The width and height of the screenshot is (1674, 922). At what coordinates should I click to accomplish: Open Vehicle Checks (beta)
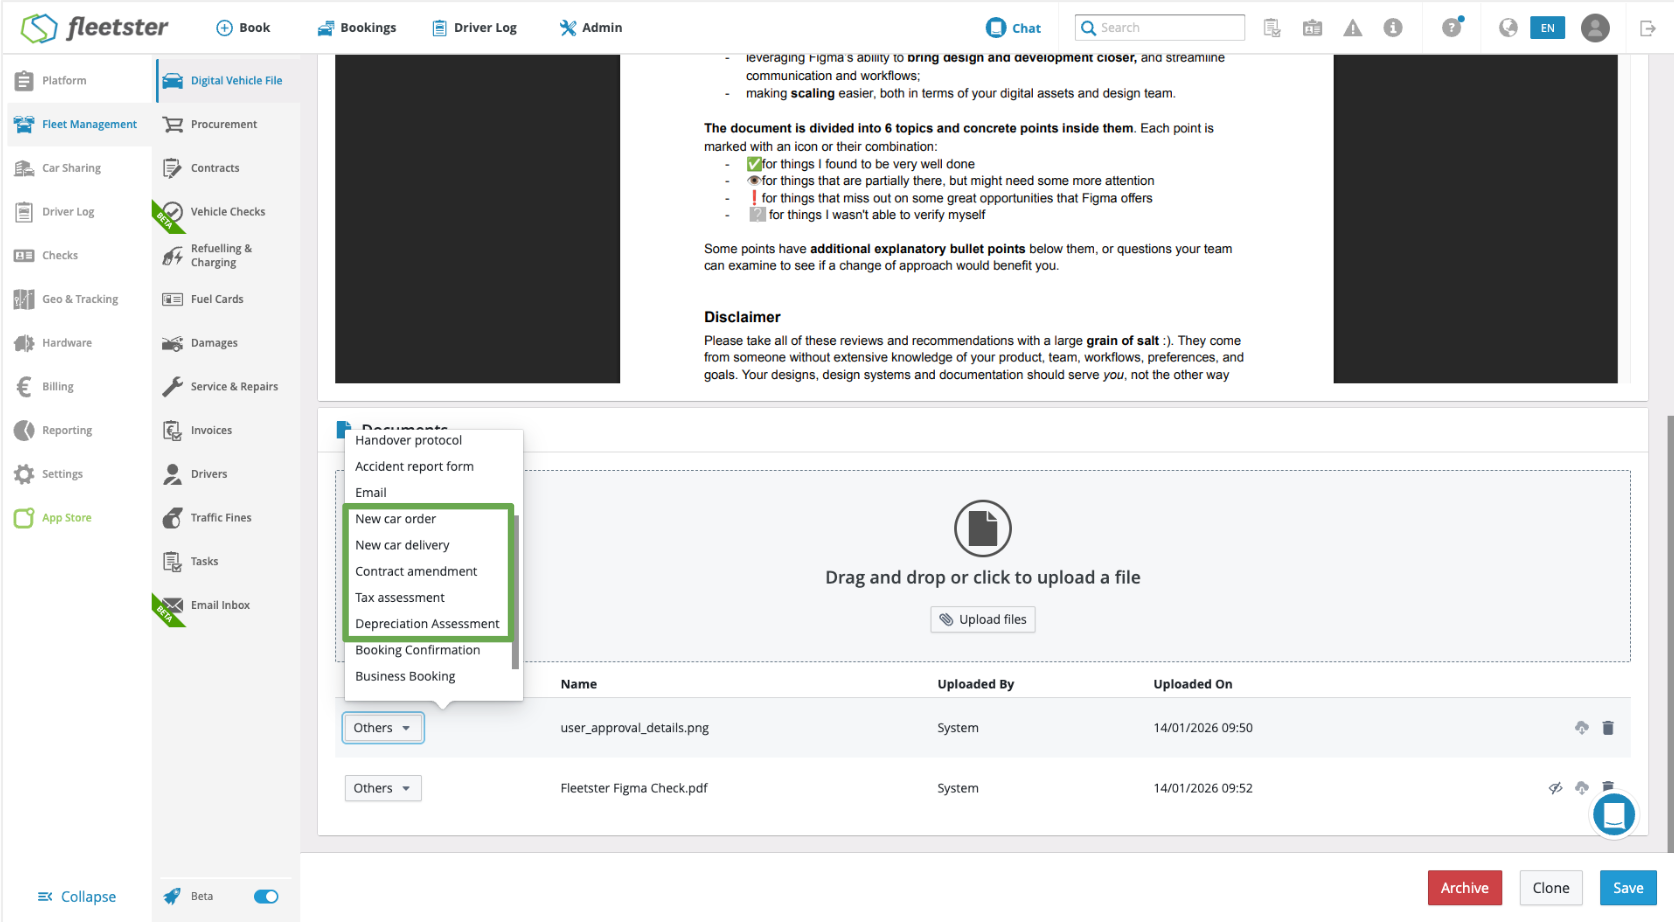[214, 212]
